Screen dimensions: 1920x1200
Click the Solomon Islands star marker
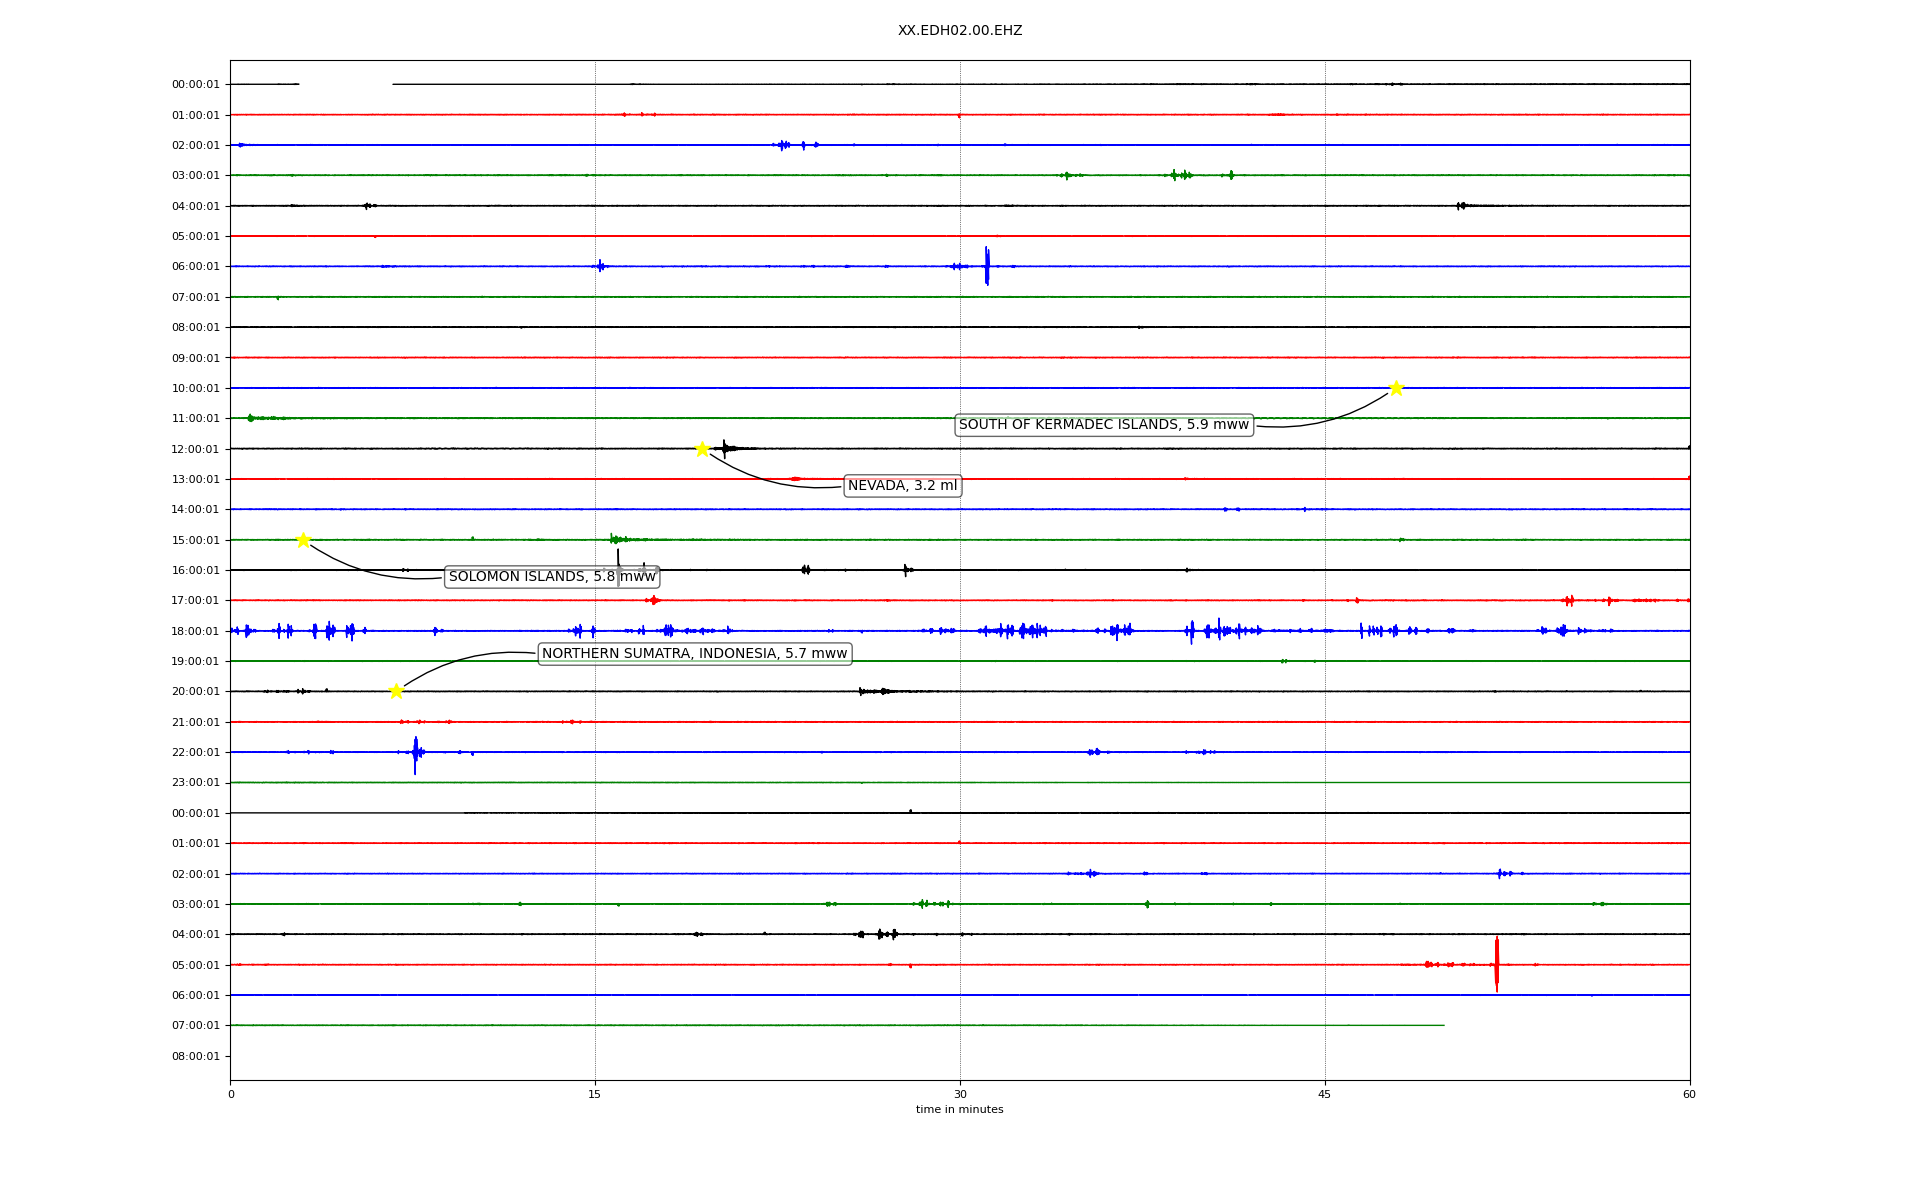303,540
